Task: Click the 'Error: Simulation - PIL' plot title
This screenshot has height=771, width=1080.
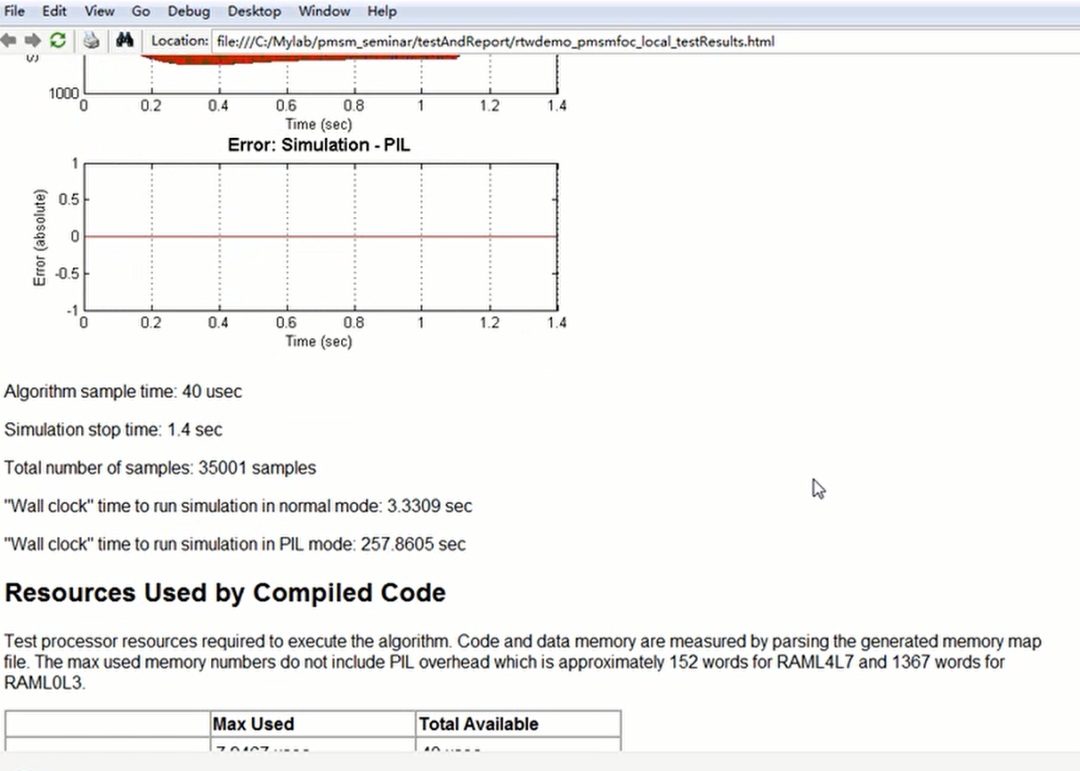Action: point(319,145)
